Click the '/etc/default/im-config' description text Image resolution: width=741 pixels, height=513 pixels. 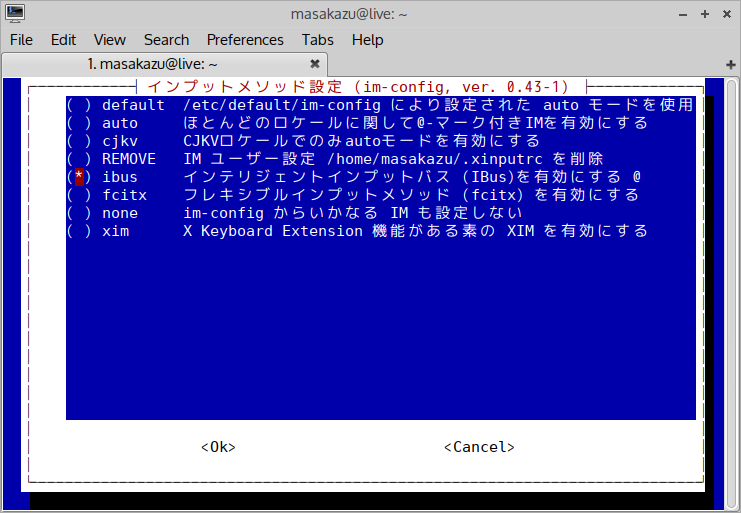[282, 105]
